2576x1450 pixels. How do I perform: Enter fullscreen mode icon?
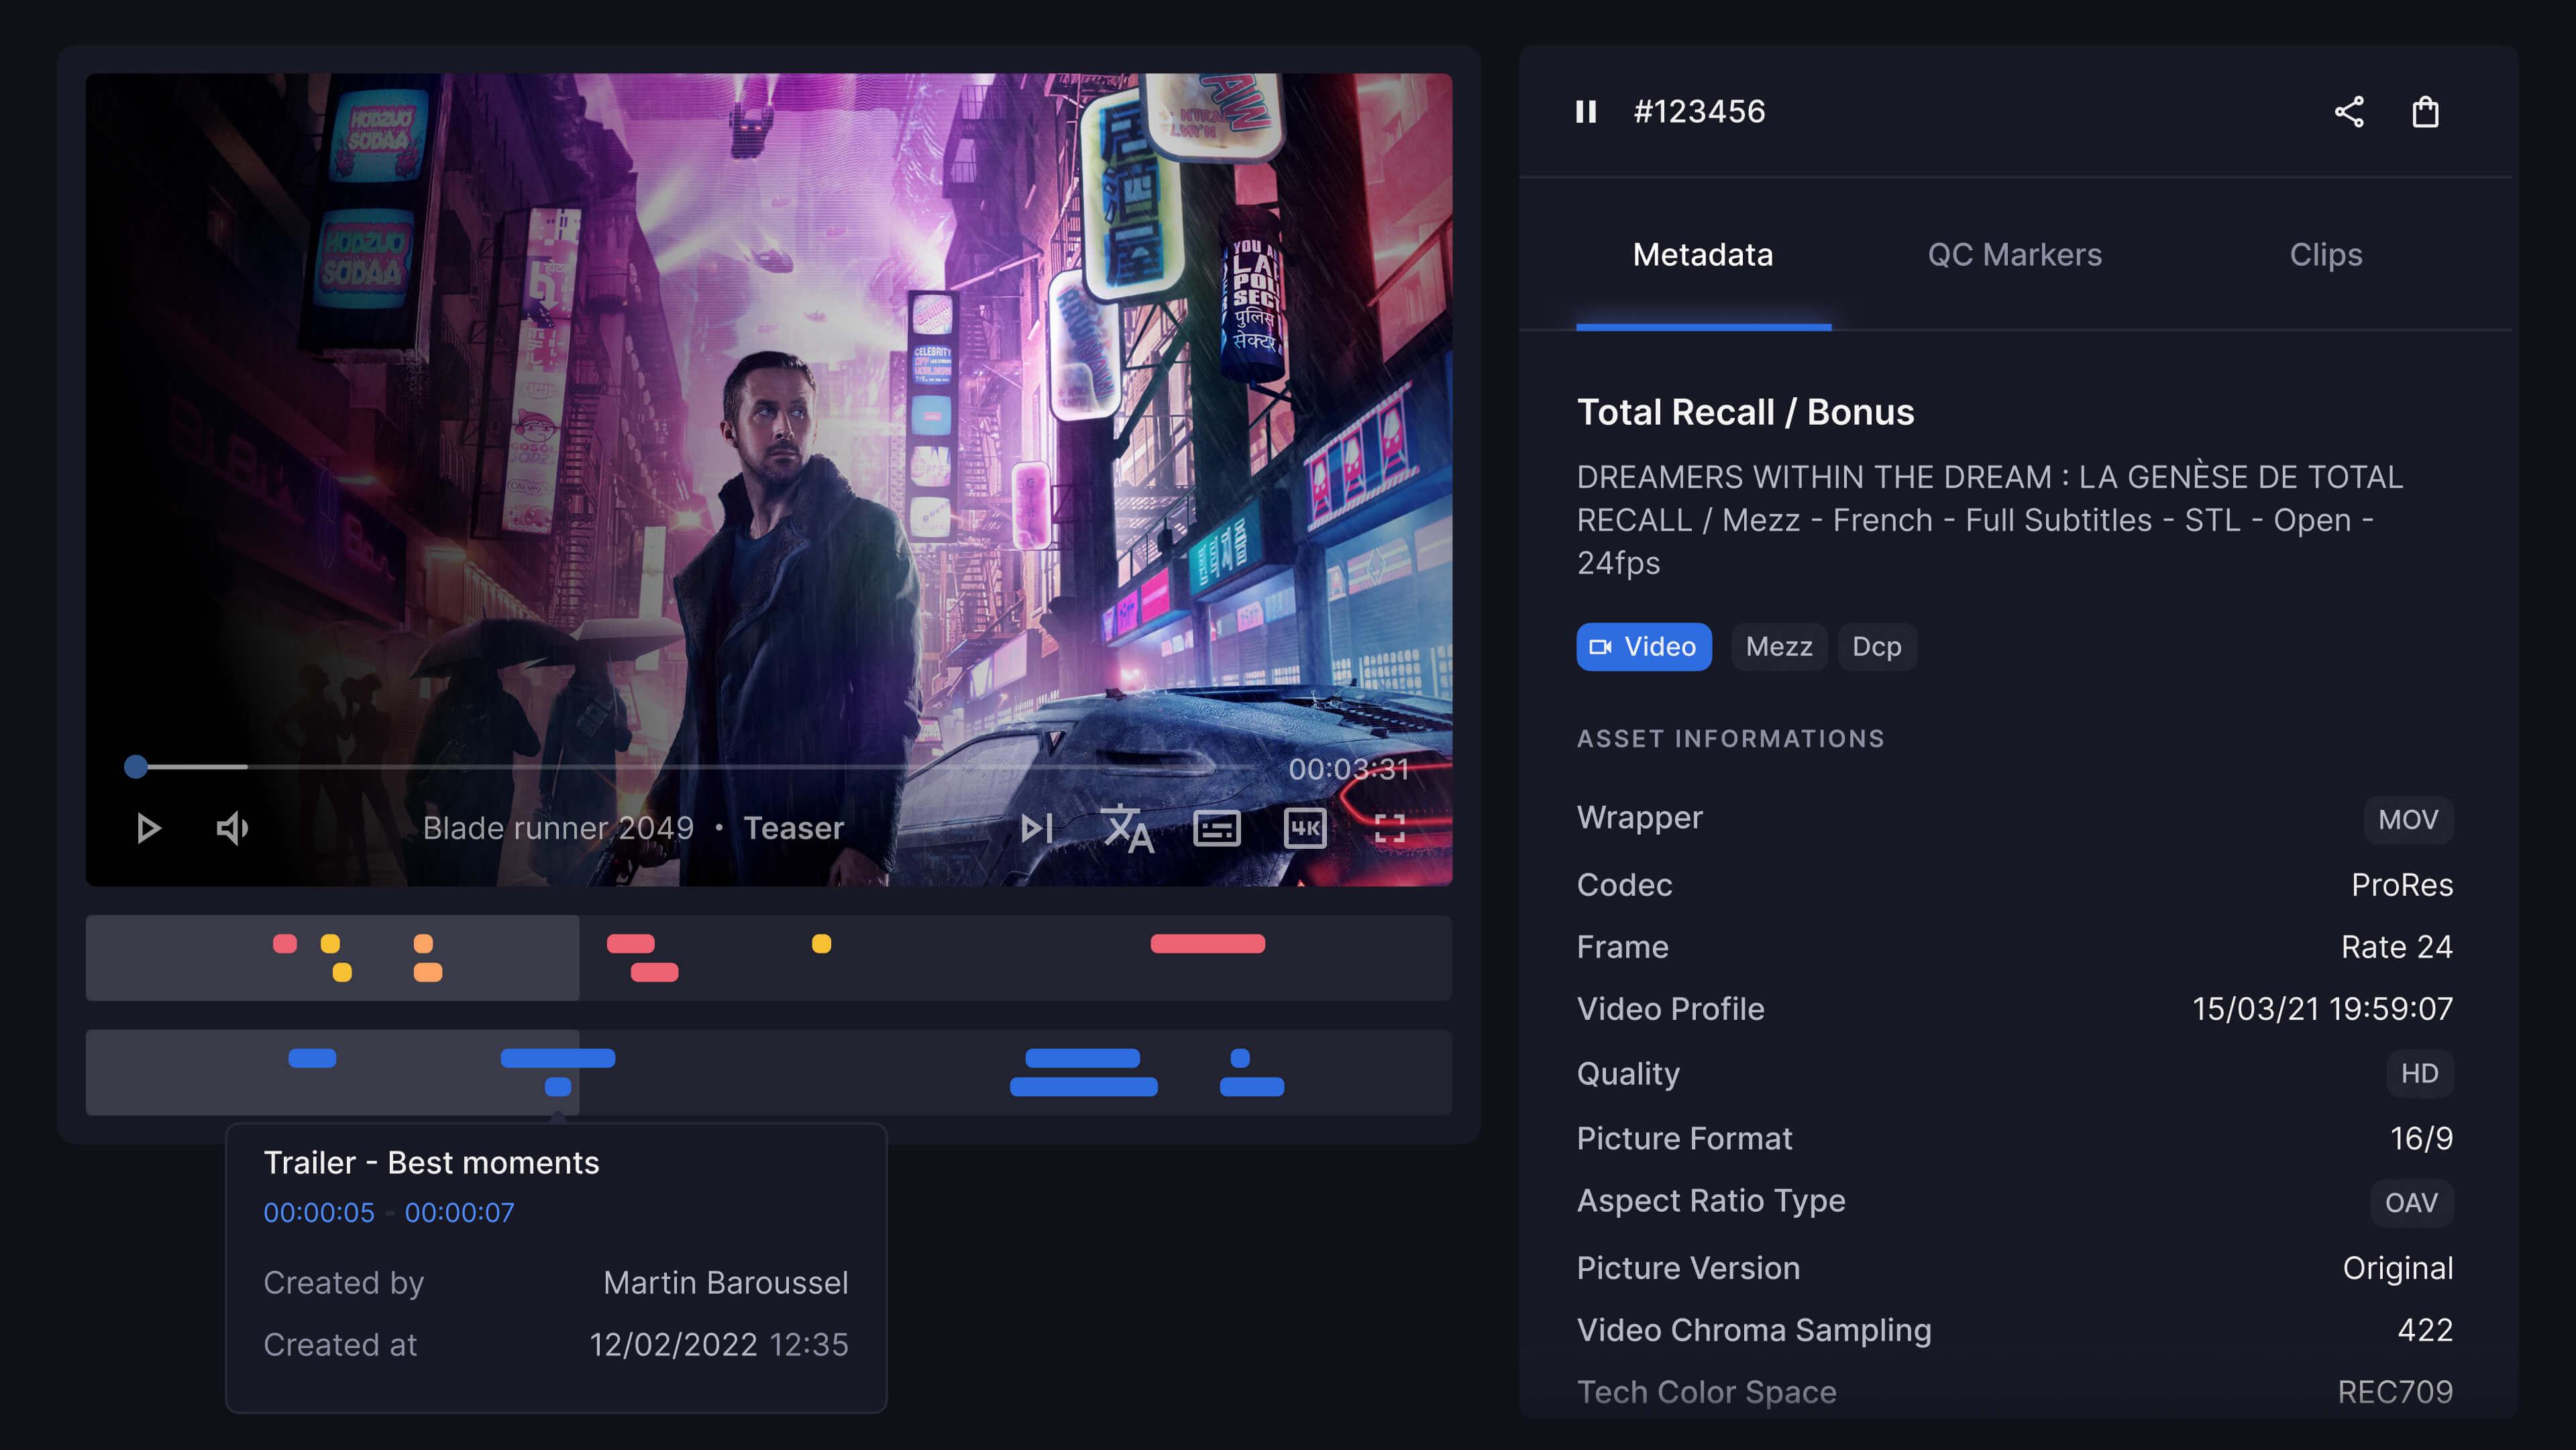pos(1390,828)
